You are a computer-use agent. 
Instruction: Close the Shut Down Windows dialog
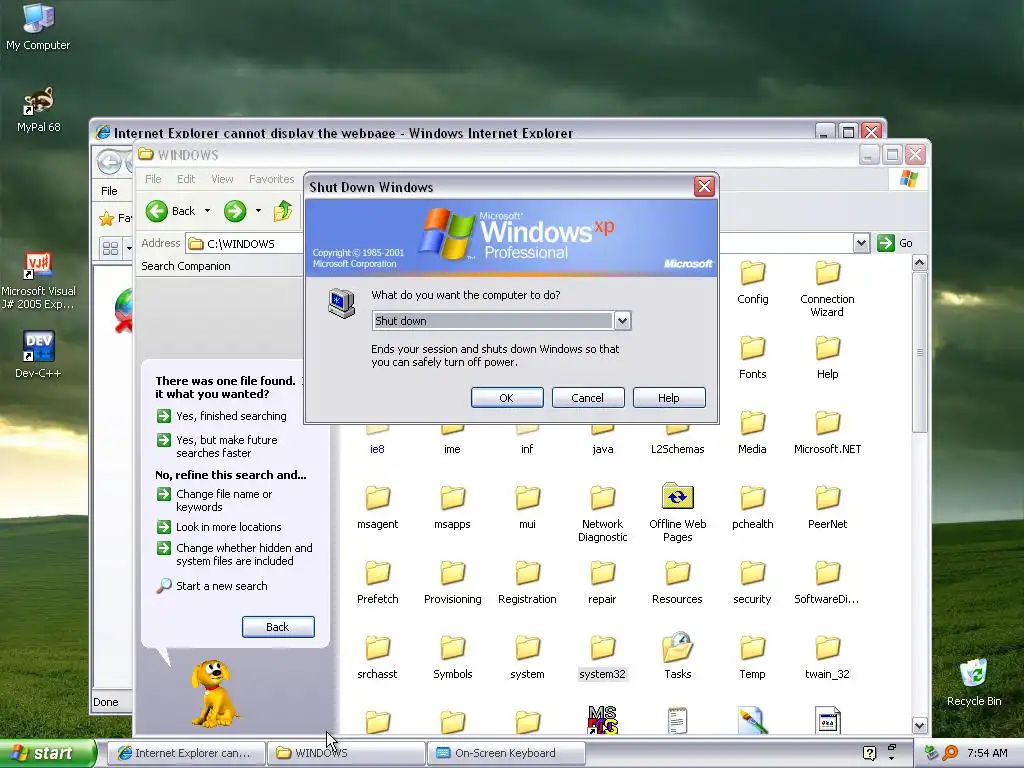[x=704, y=187]
